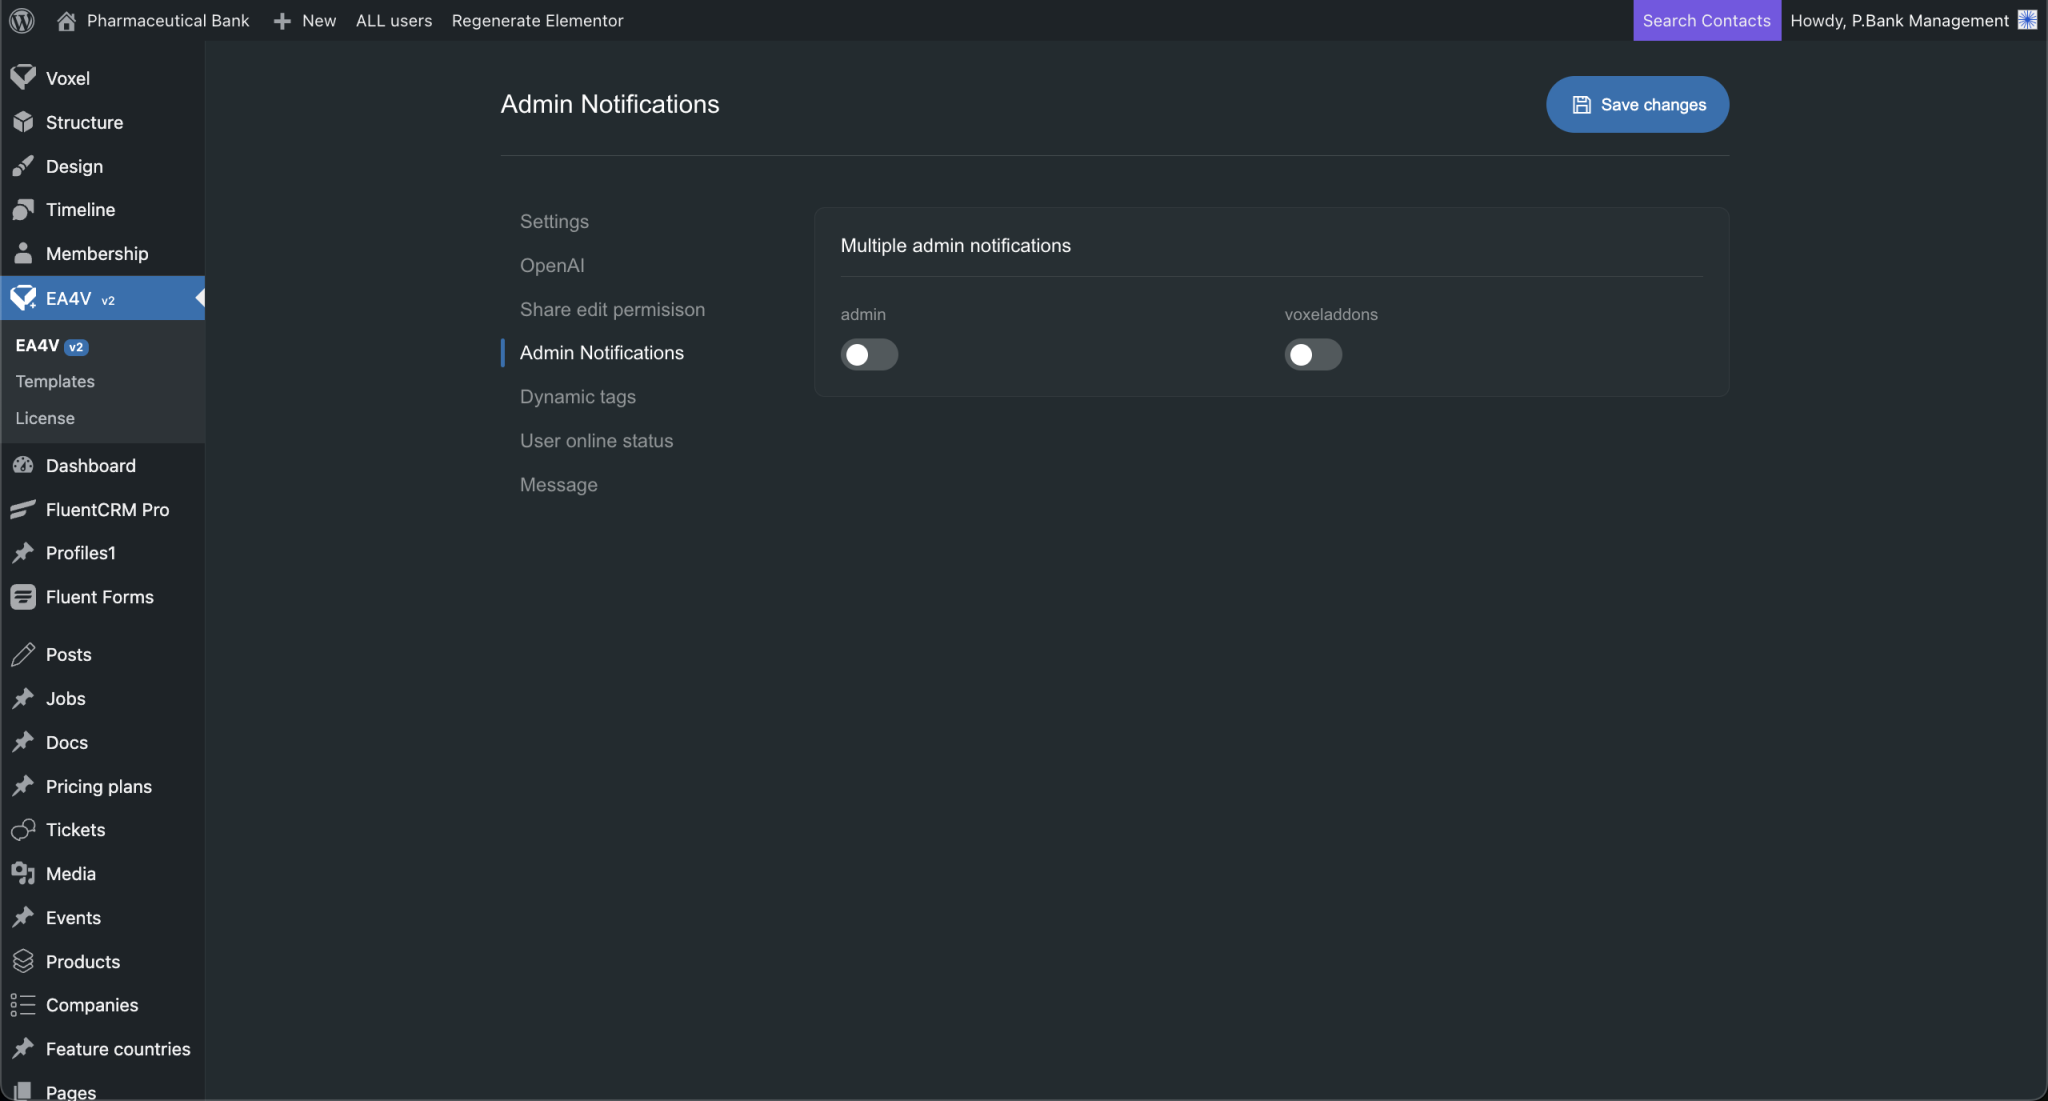
Task: Open Structure via its cube icon
Action: point(23,122)
